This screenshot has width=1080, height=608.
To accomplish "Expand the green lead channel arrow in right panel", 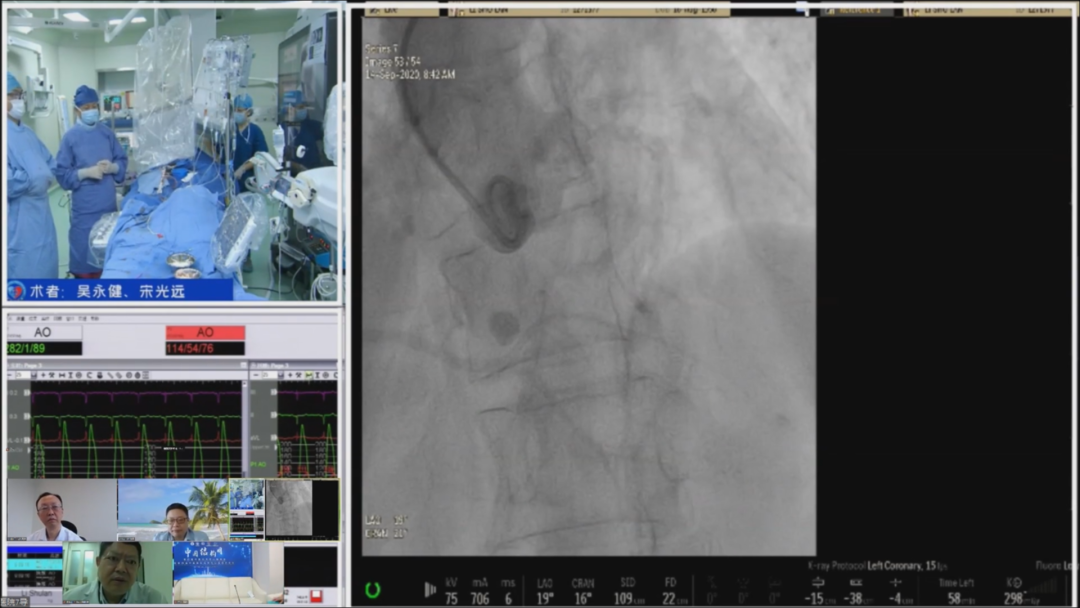I will (x=273, y=415).
